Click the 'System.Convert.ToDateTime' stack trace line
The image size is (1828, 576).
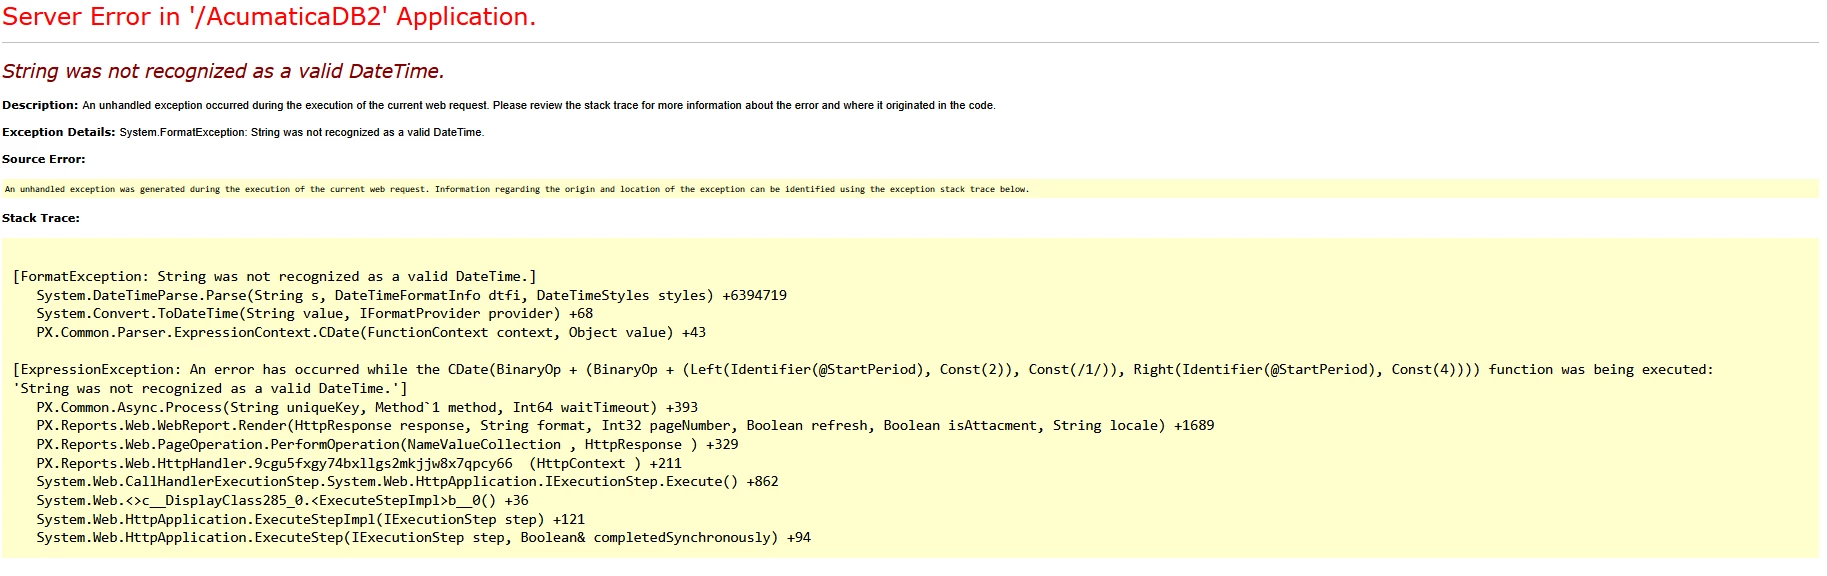[315, 314]
